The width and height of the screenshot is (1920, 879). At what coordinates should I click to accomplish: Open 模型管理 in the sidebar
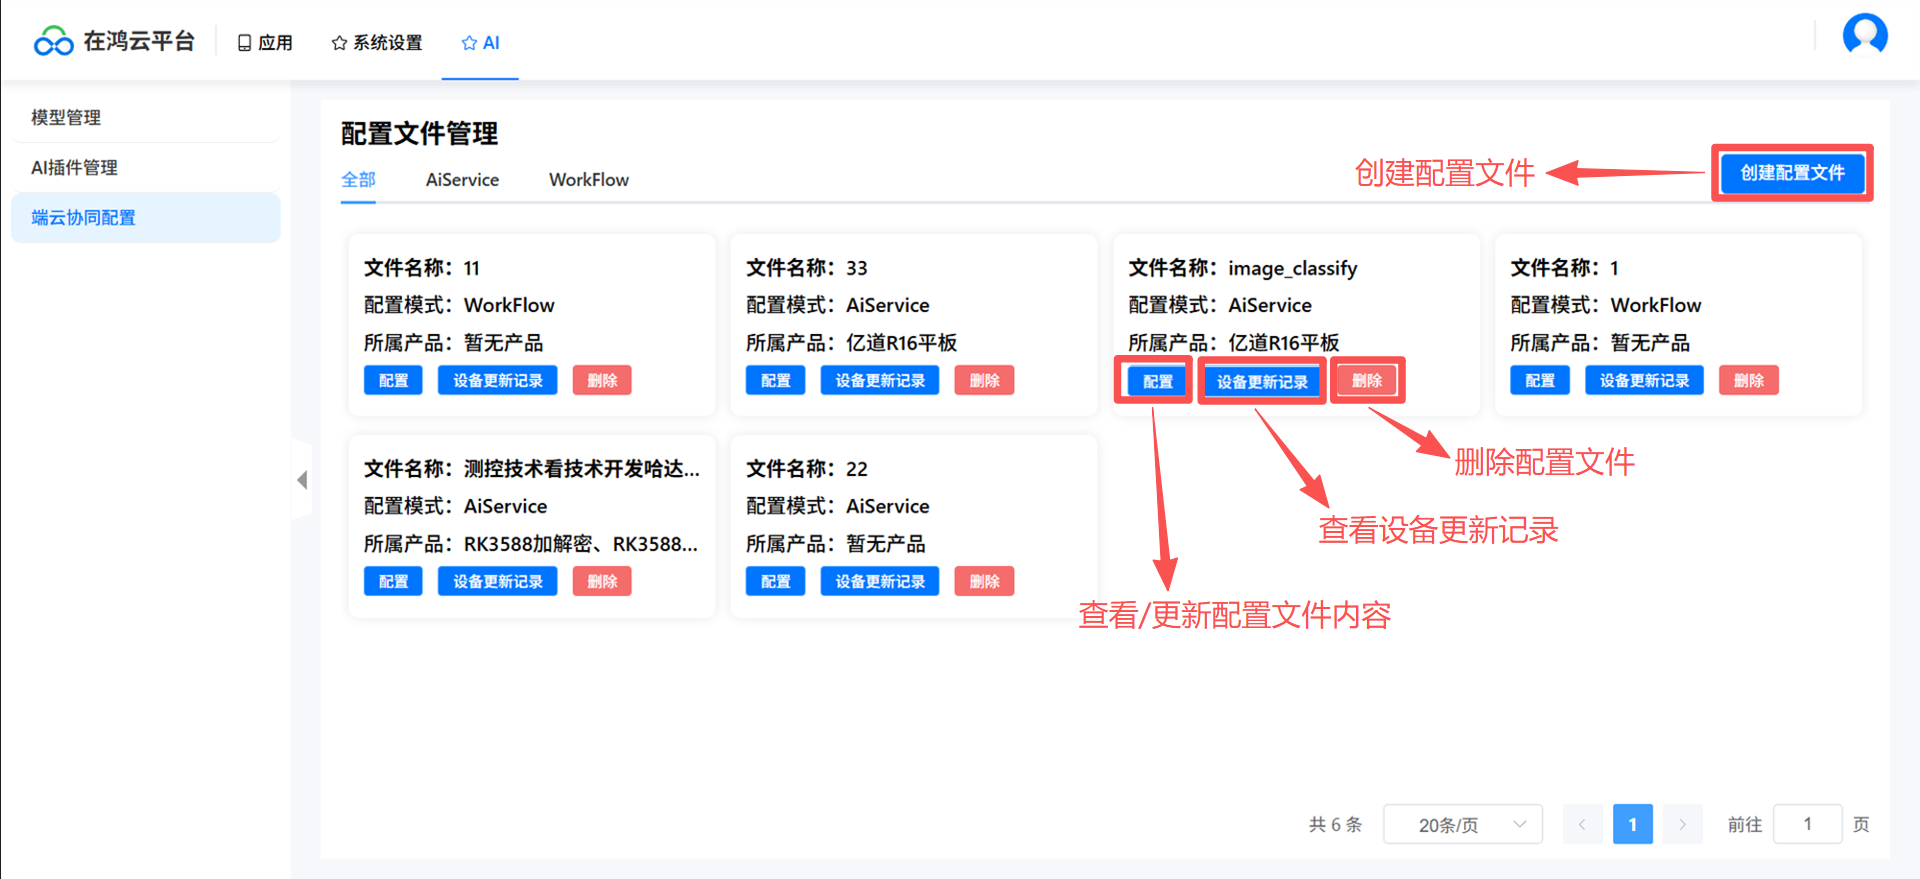[66, 118]
